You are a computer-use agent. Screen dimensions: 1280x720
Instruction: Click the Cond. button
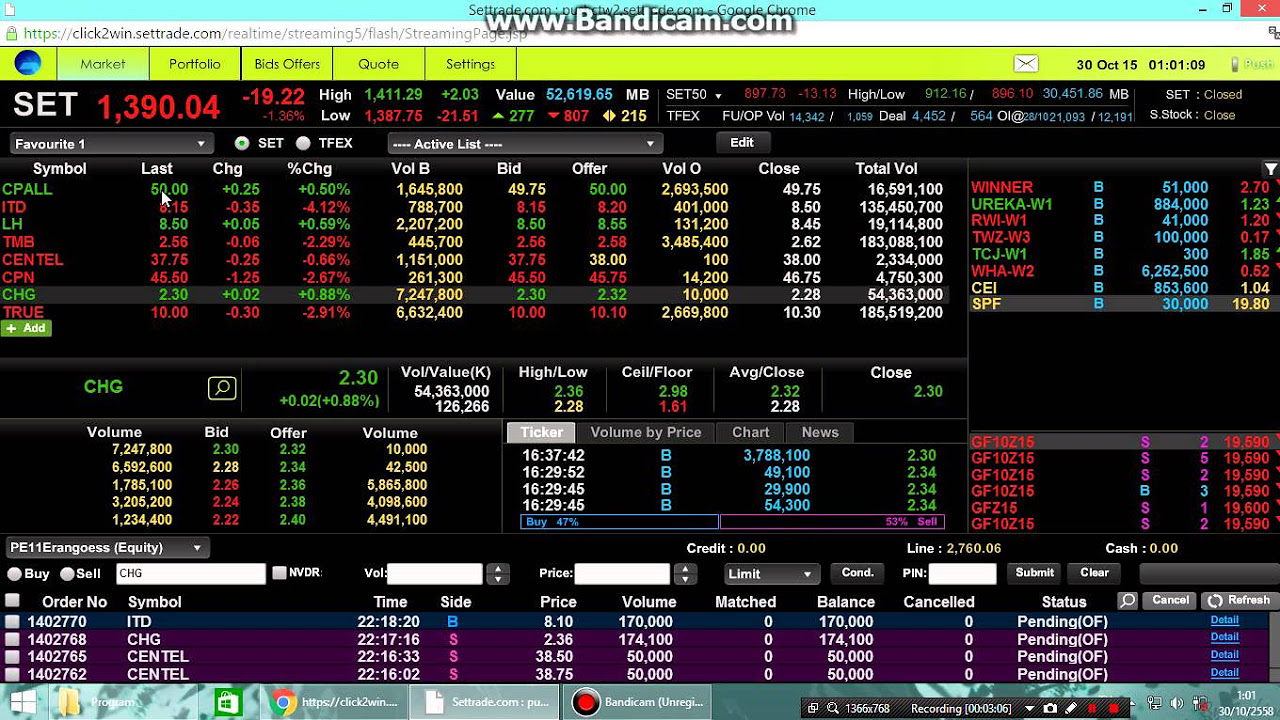(x=858, y=573)
